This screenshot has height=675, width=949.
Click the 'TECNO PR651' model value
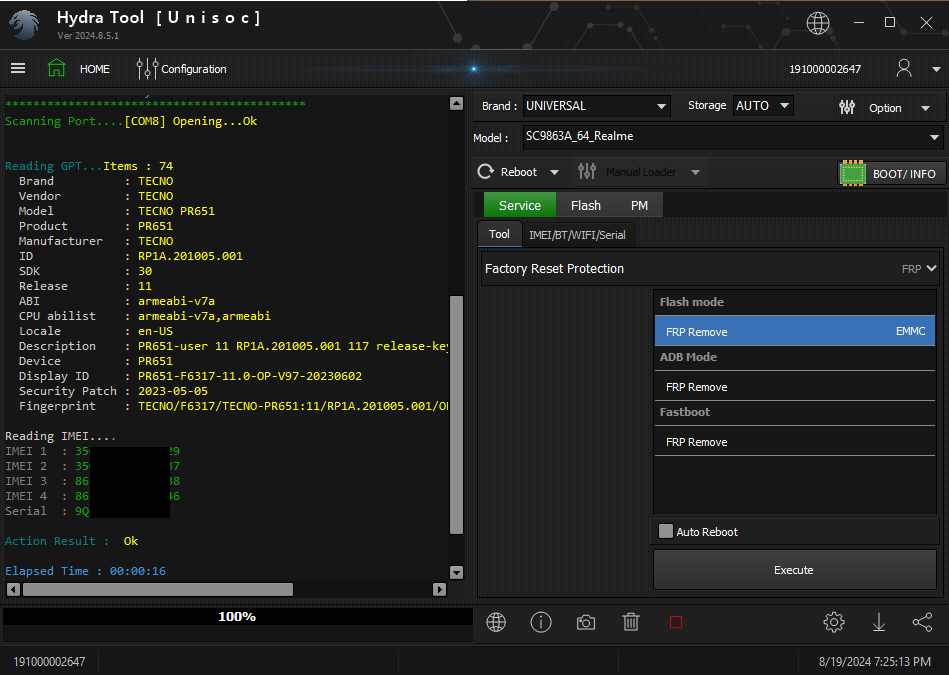tap(176, 211)
